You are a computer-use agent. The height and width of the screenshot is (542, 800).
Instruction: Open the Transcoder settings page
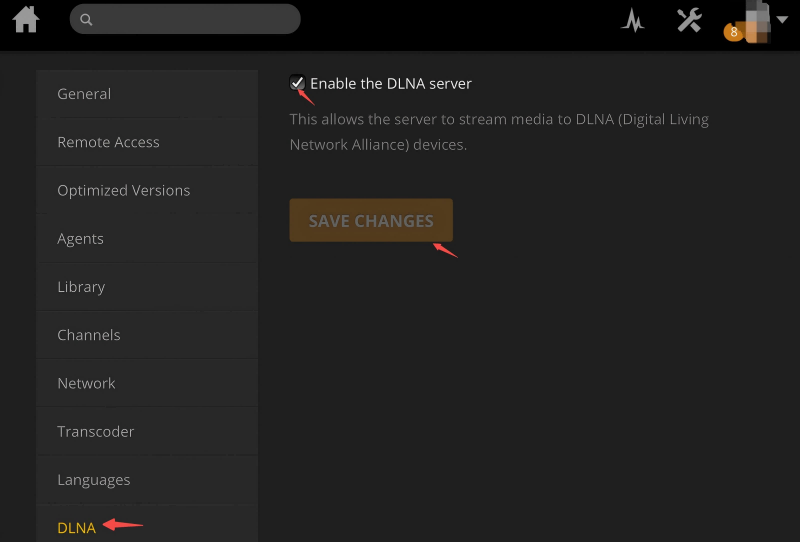[x=95, y=432]
